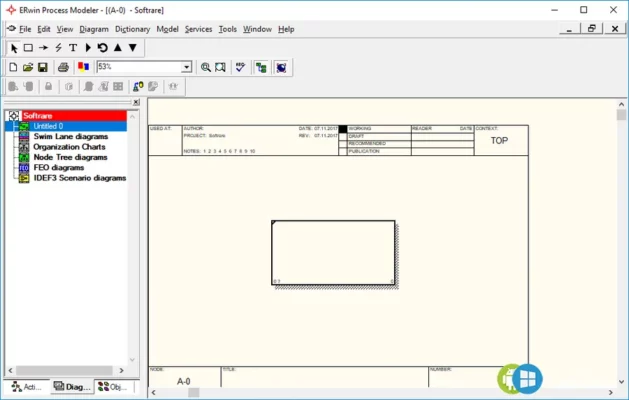Select Organization Charts in tree
Viewport: 629px width, 400px height.
click(69, 147)
